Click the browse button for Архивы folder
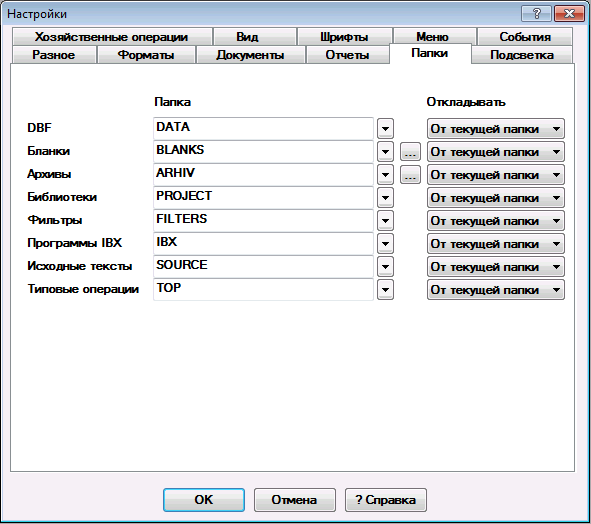 tap(410, 175)
